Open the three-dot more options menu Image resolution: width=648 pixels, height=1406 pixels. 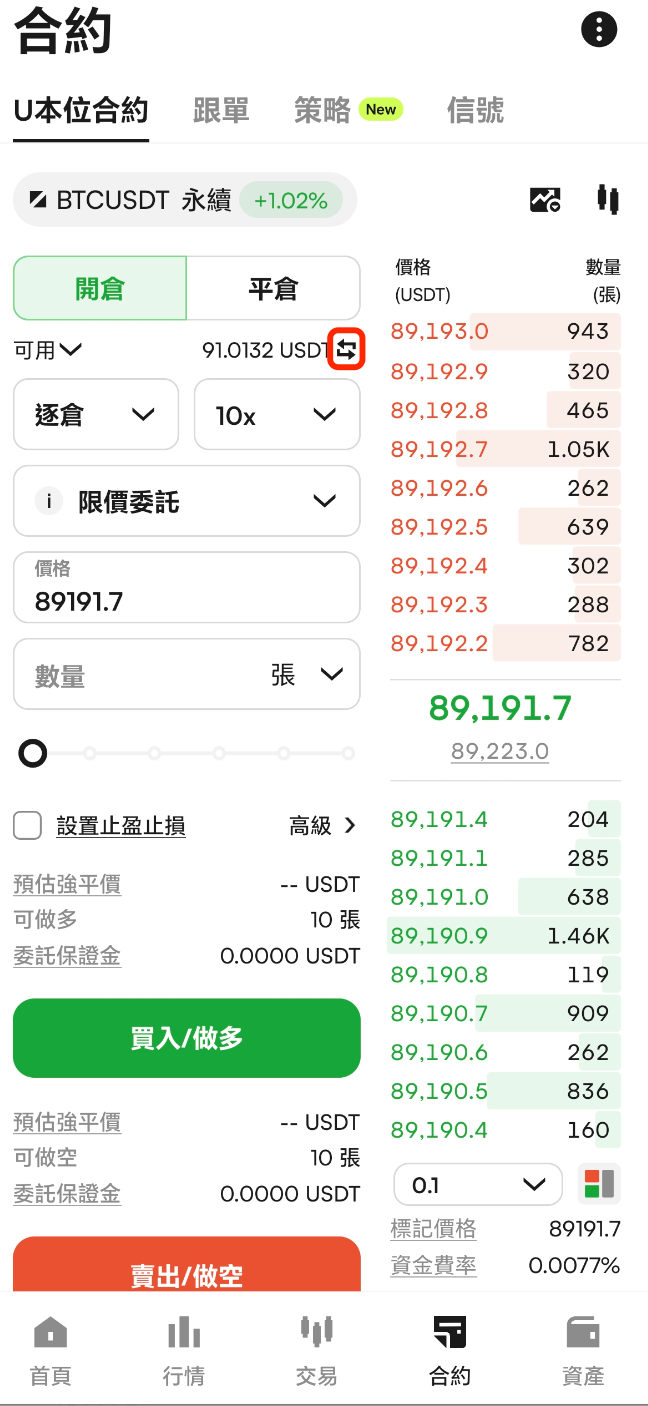tap(599, 29)
